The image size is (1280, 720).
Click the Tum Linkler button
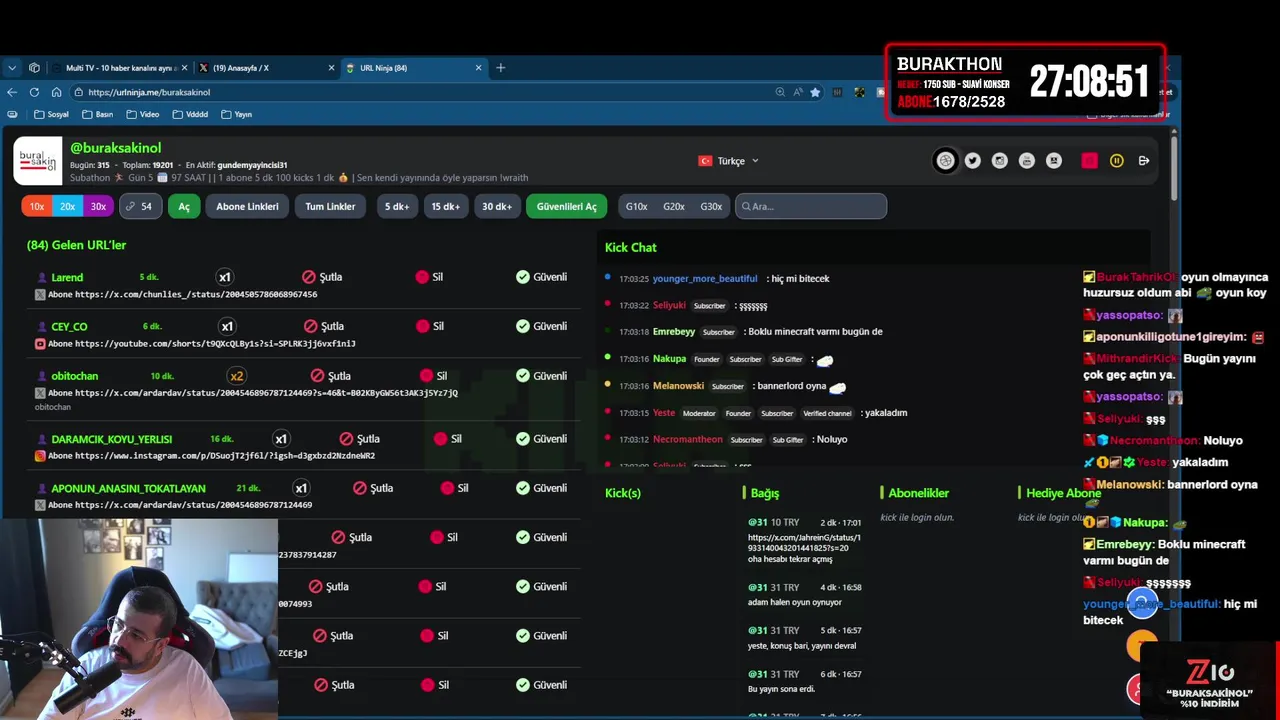[x=330, y=206]
